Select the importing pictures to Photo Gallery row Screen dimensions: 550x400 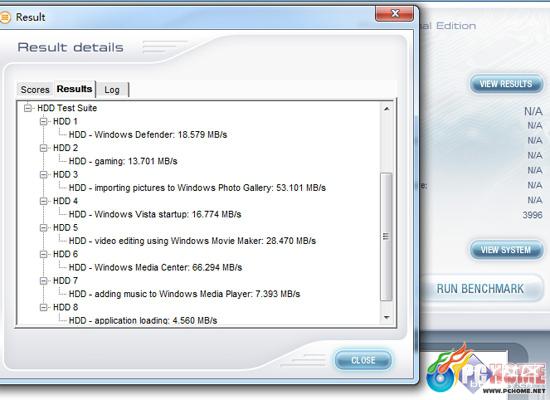coord(197,188)
